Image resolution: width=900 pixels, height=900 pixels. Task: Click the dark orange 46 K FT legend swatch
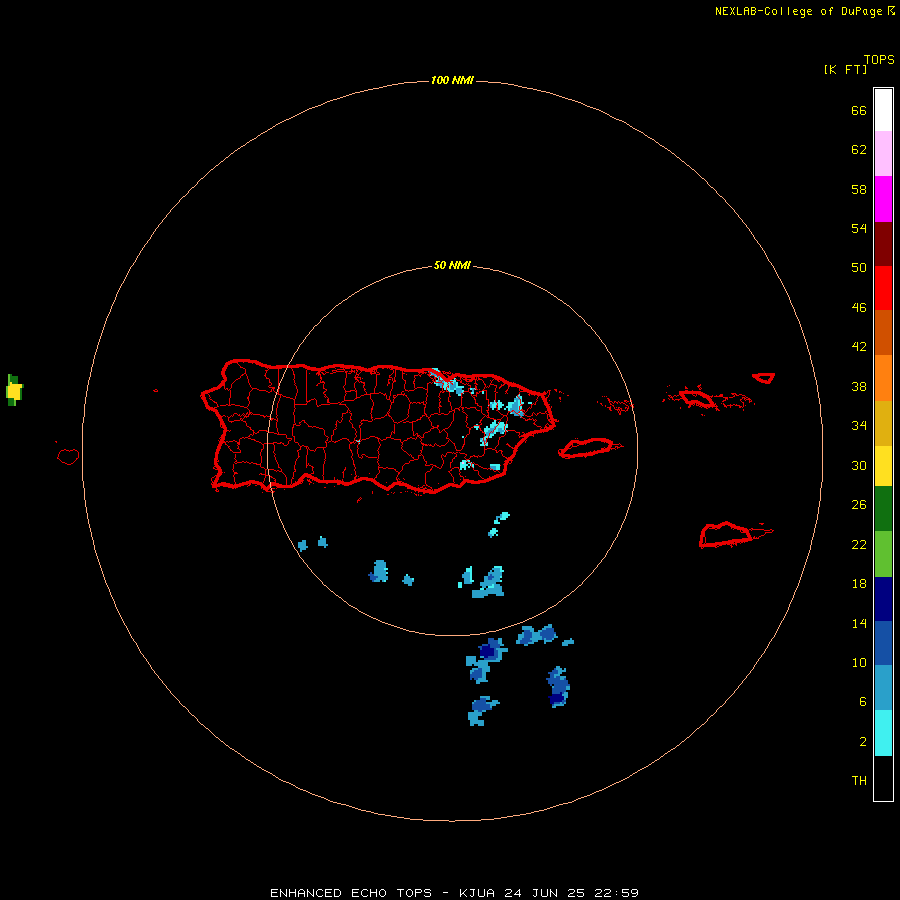[x=883, y=333]
